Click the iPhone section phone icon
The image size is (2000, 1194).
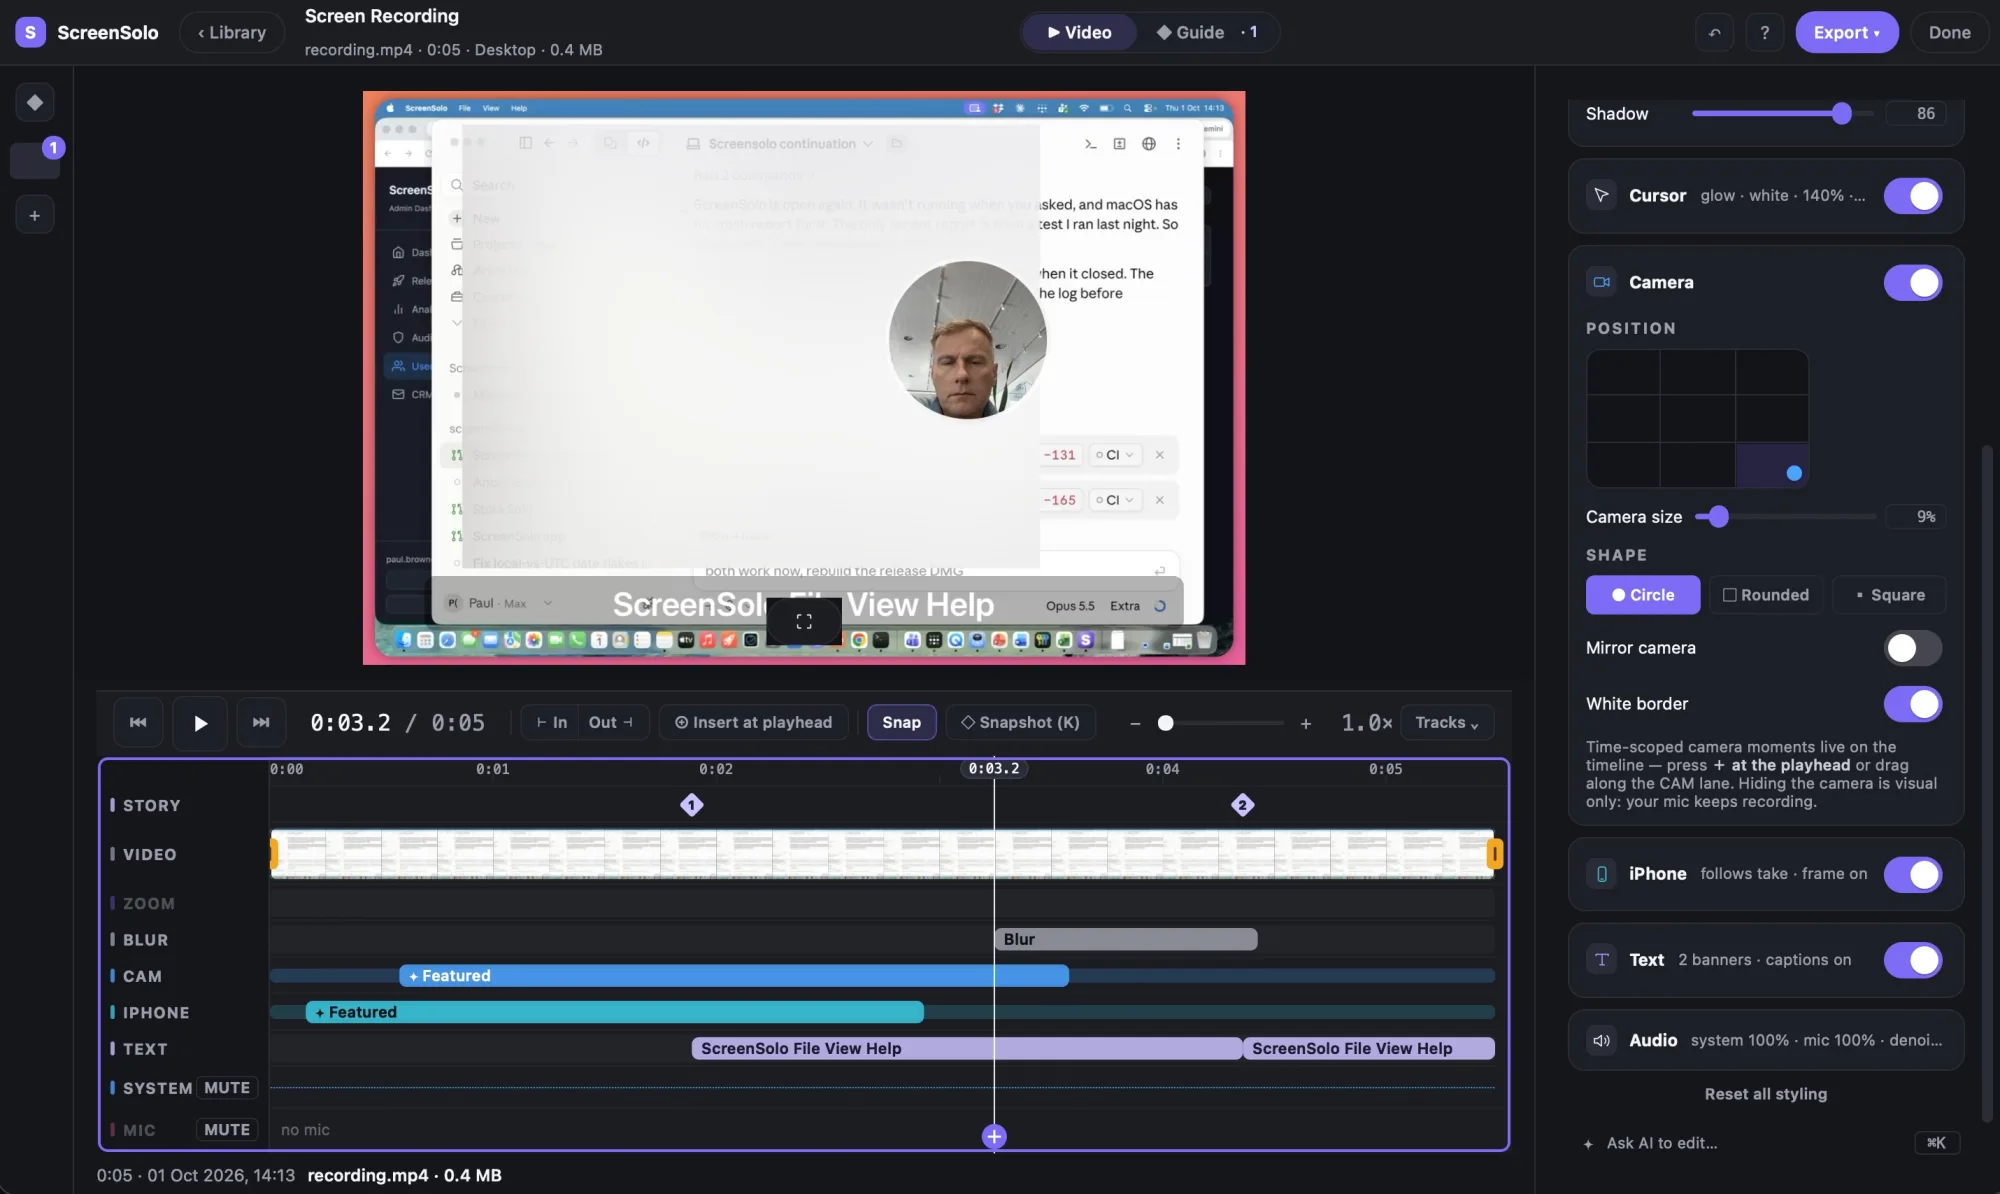click(x=1601, y=874)
